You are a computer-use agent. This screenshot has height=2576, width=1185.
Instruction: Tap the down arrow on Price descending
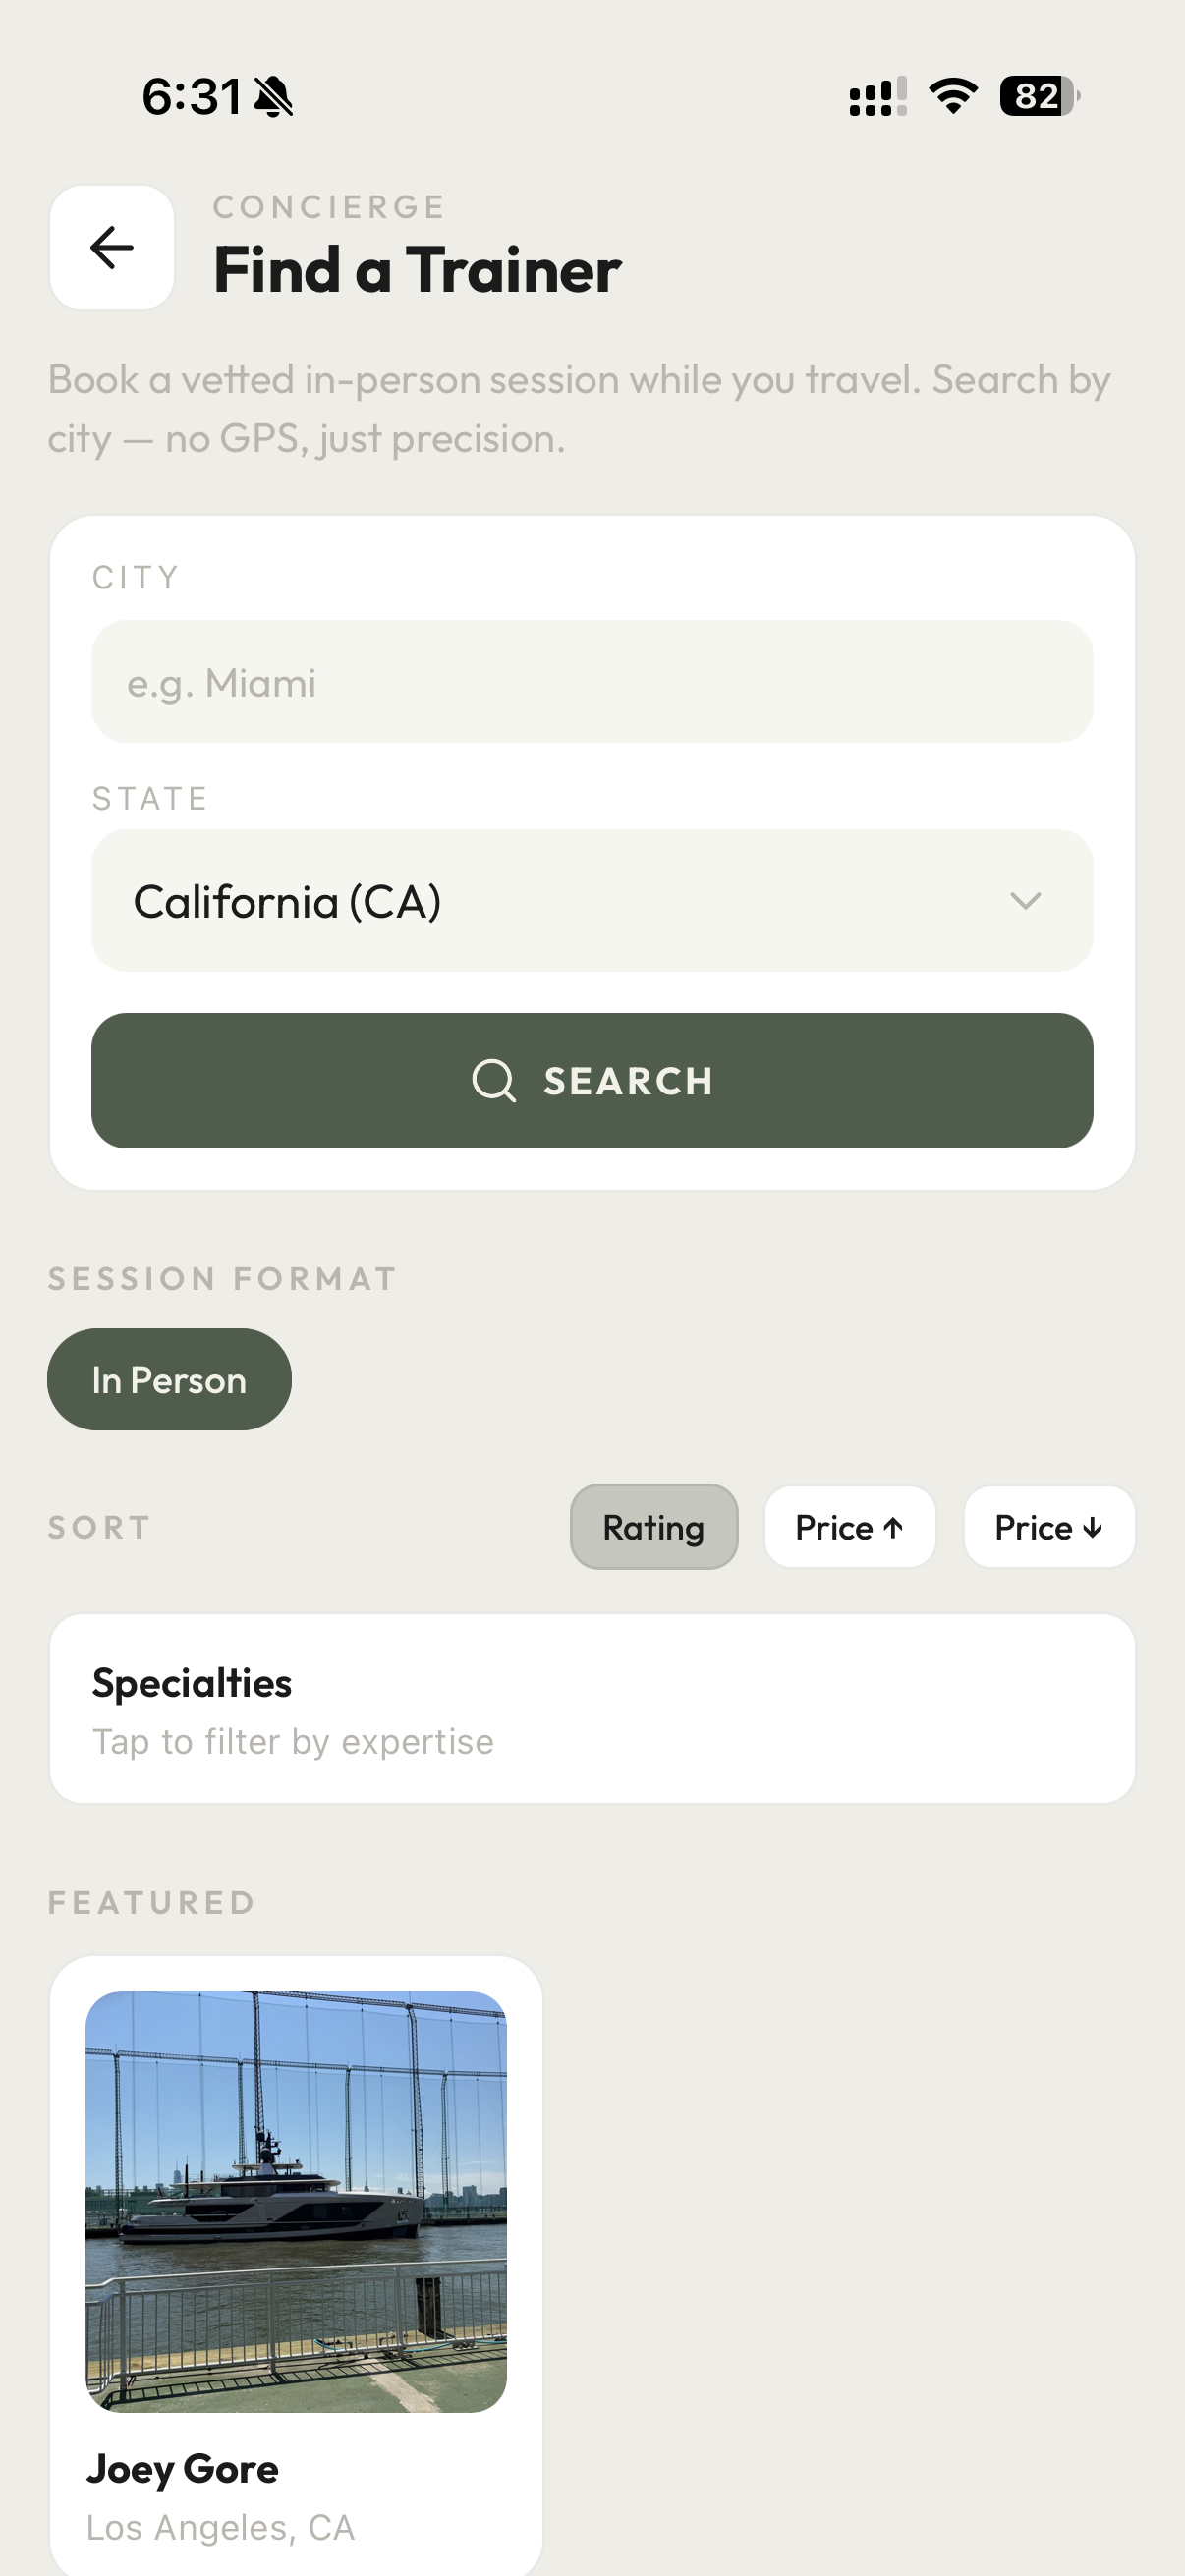click(1093, 1528)
